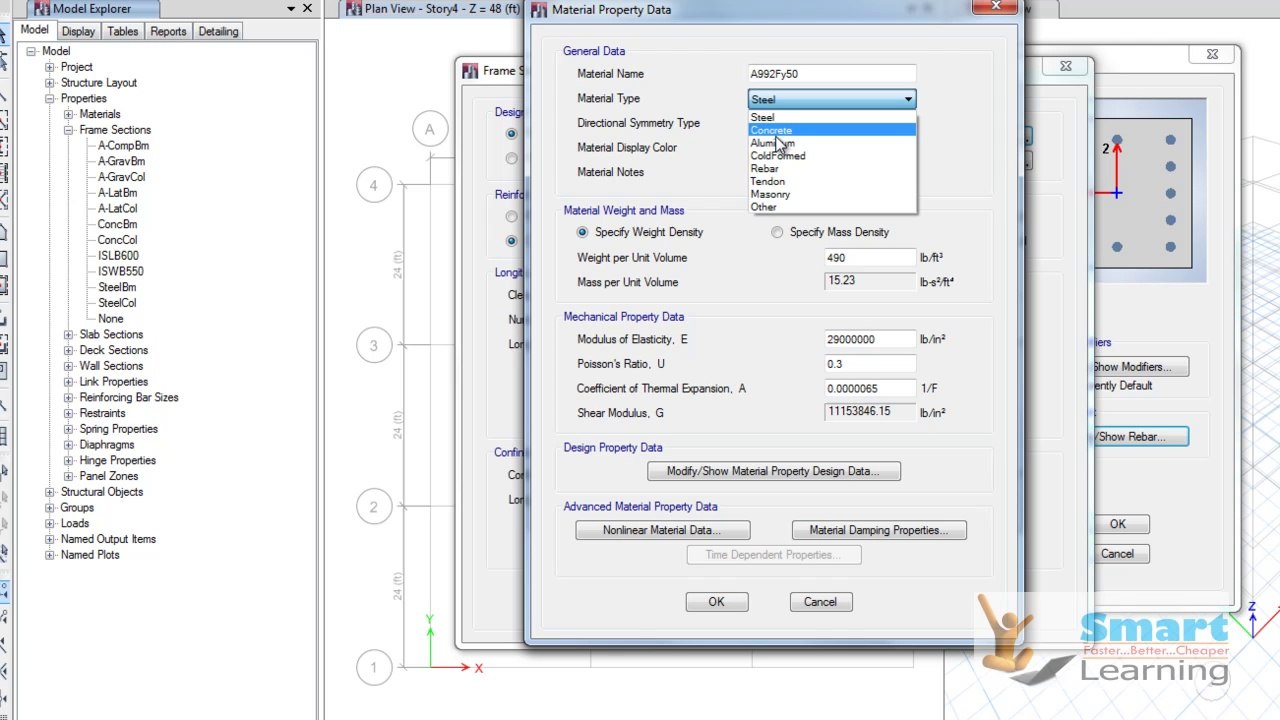Image resolution: width=1280 pixels, height=720 pixels.
Task: Open Material Damping Properties
Action: coord(879,530)
